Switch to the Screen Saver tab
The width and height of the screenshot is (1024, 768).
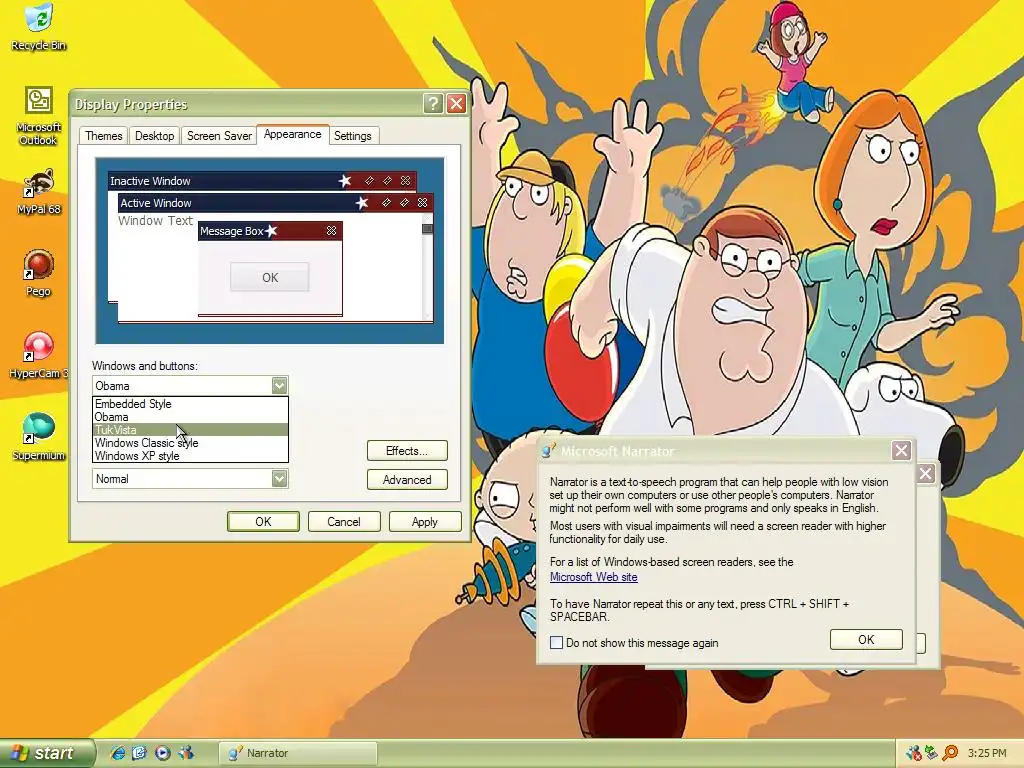click(x=219, y=136)
